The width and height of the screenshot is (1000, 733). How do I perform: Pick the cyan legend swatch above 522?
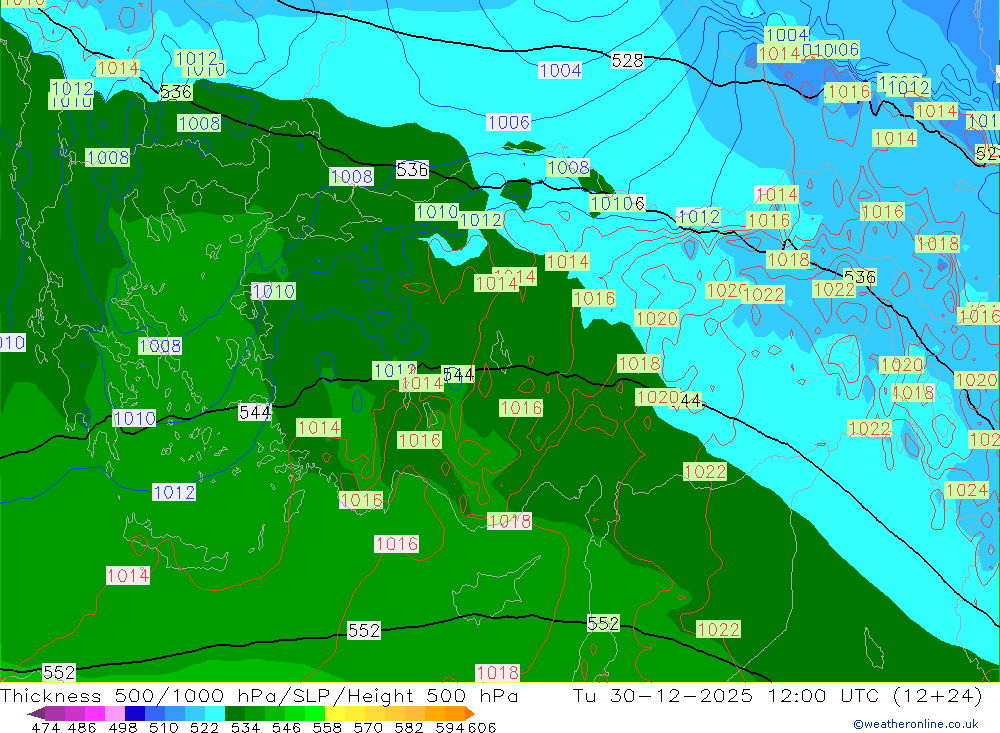click(215, 713)
